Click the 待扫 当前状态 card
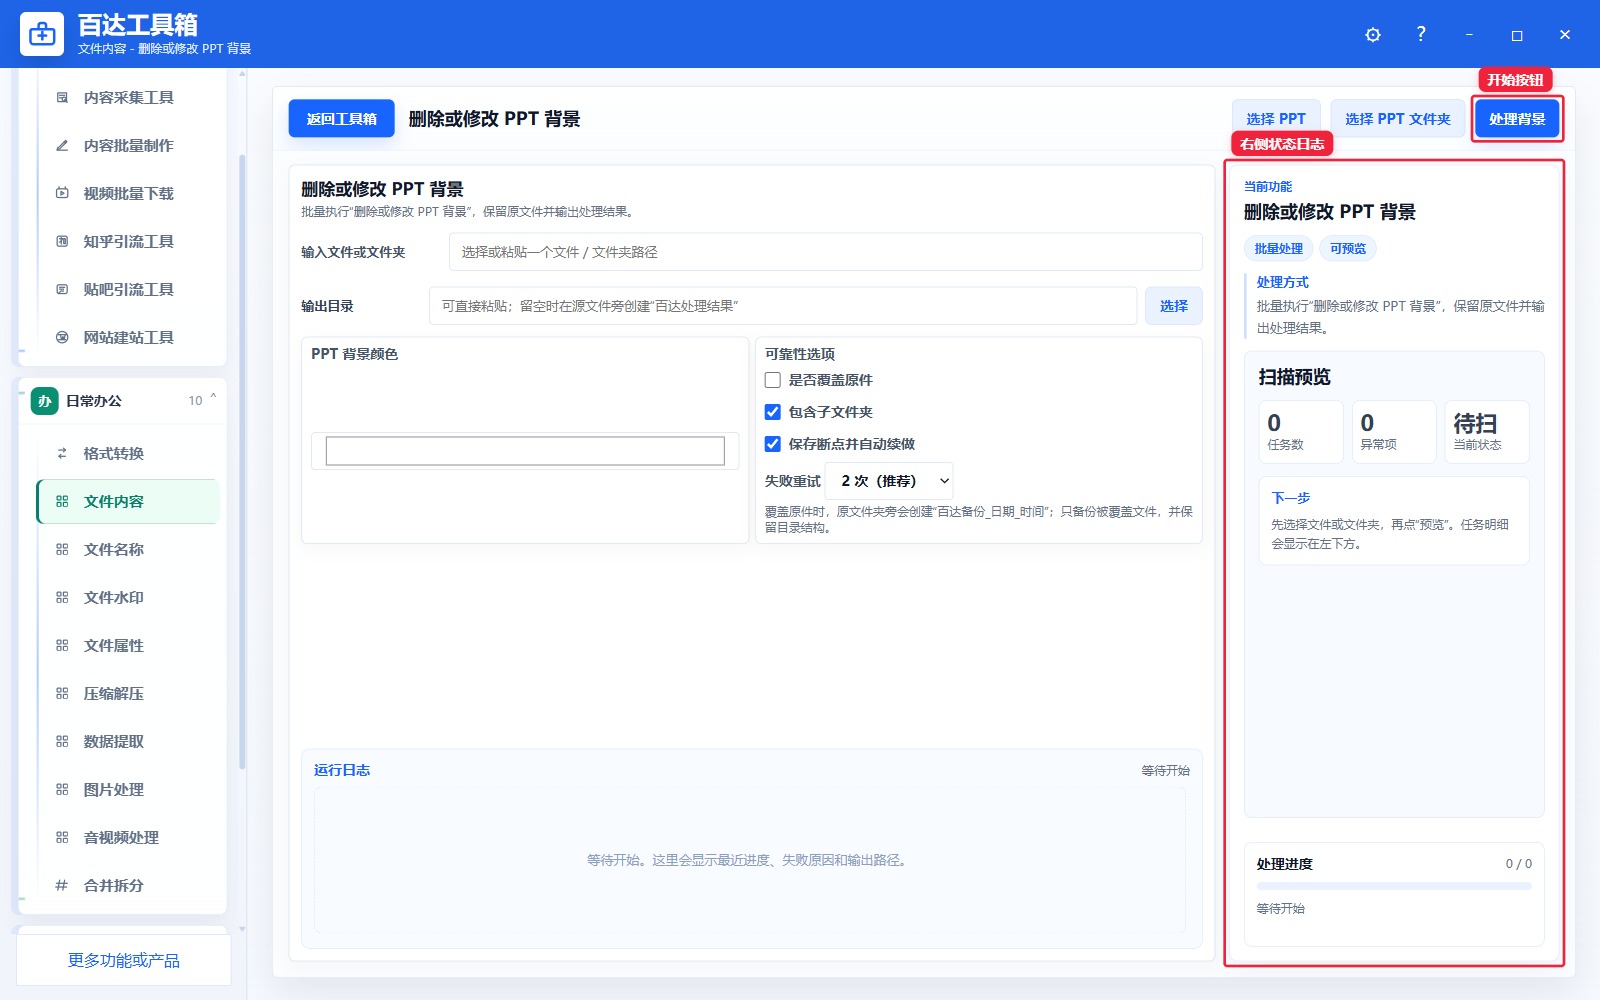The width and height of the screenshot is (1600, 1000). pos(1487,432)
